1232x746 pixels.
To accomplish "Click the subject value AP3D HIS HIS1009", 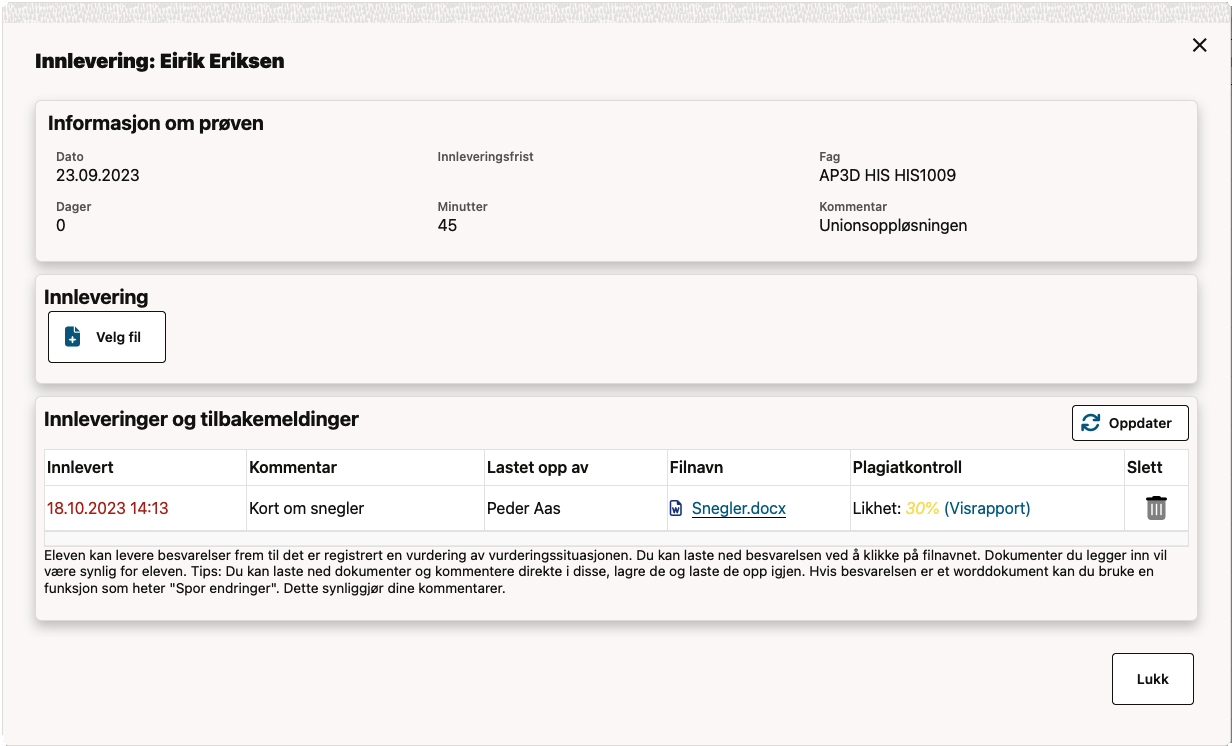I will (x=886, y=175).
